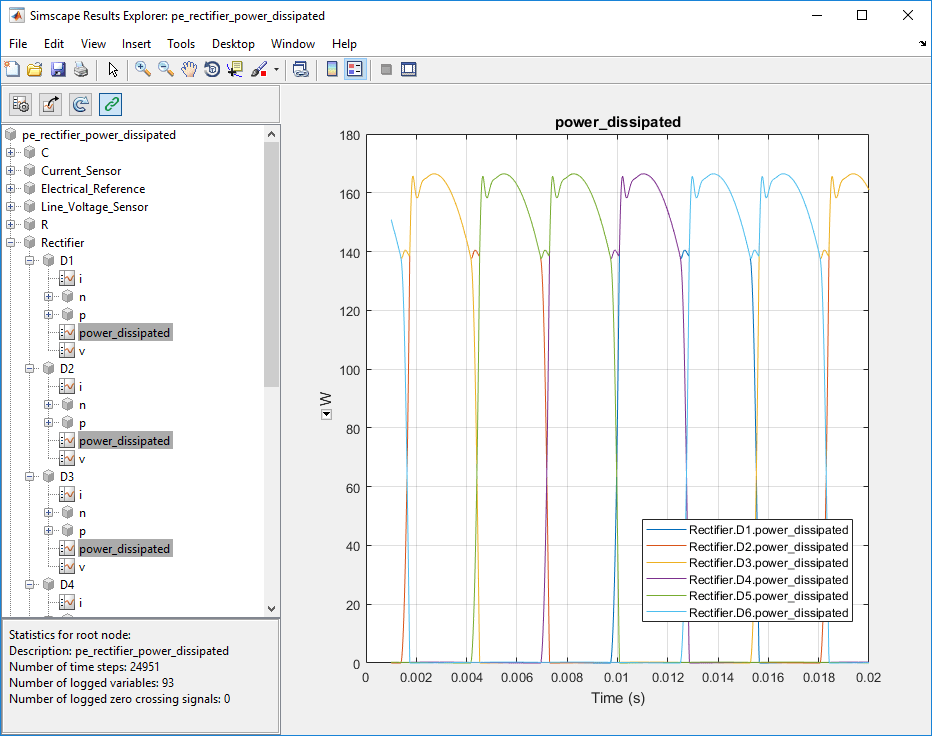The width and height of the screenshot is (932, 736).
Task: Select the Zoom Out tool
Action: tap(166, 69)
